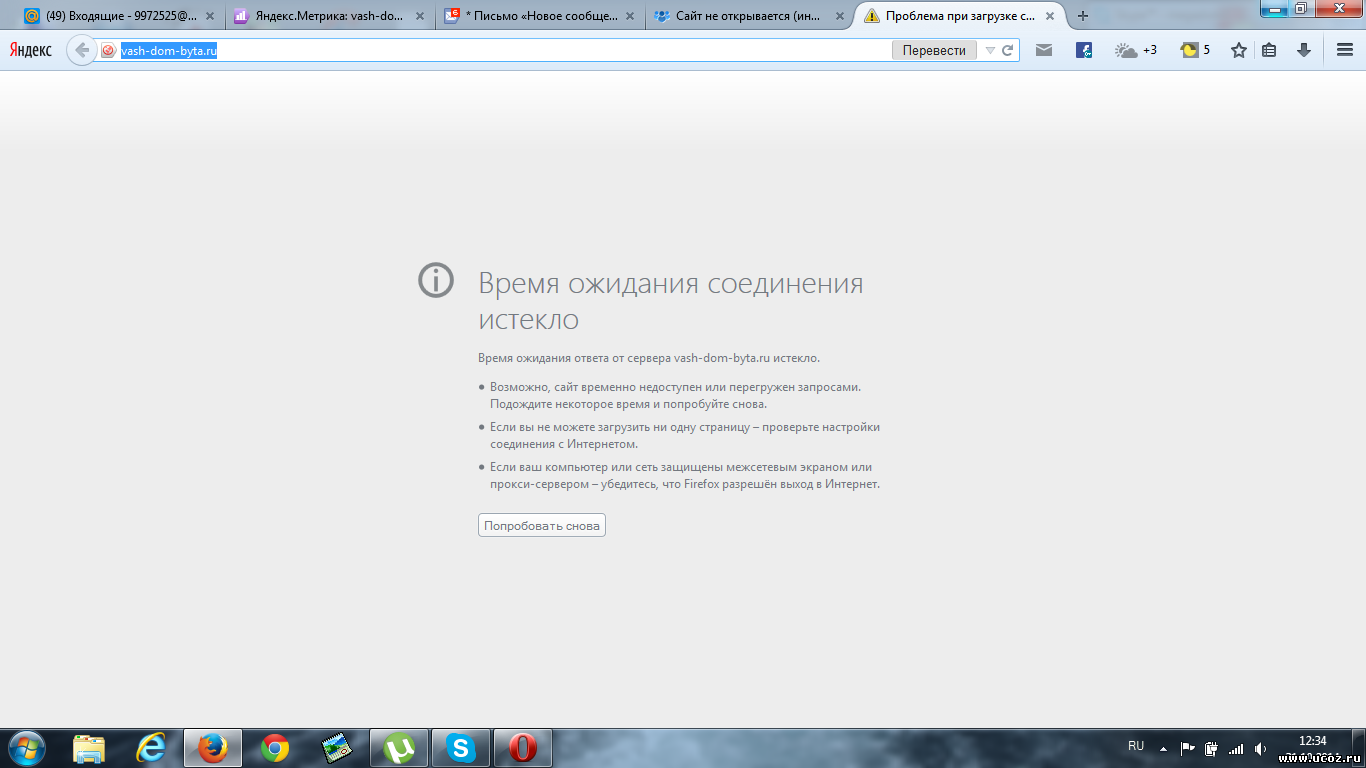1366x768 pixels.
Task: Close the 'Сайт не открывается' tab
Action: pos(839,16)
